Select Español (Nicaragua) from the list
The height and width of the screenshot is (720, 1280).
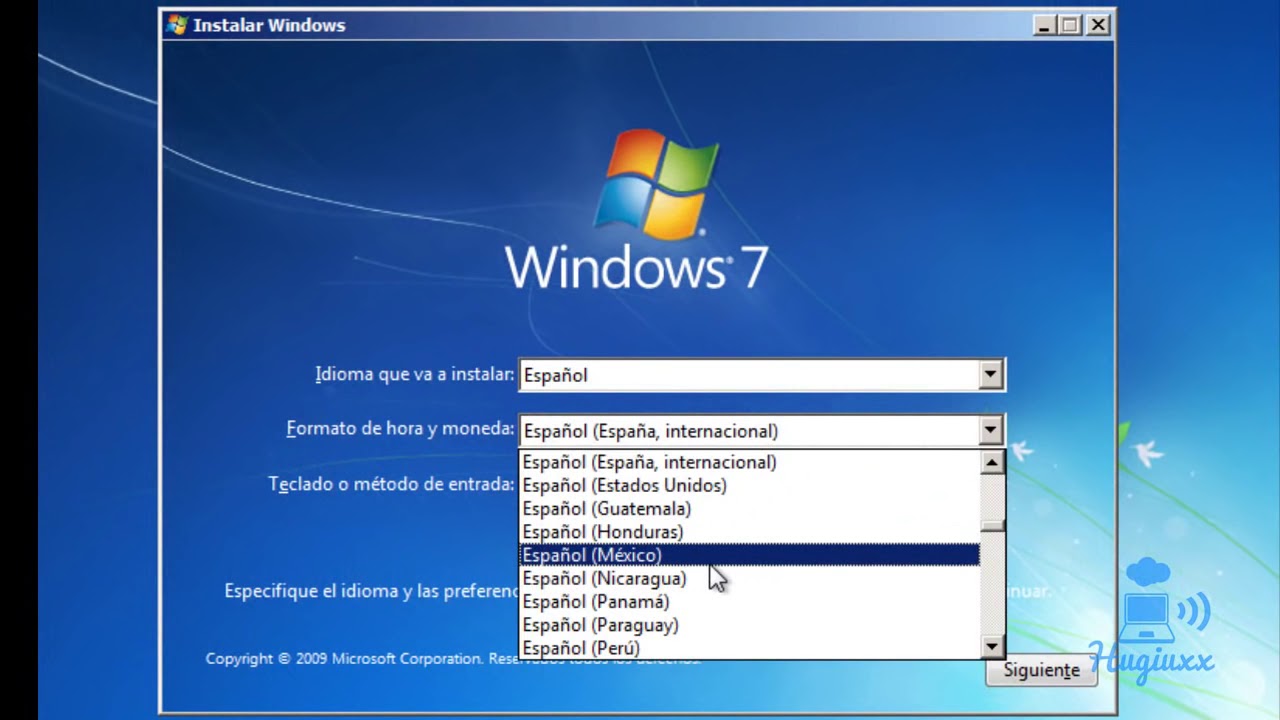(749, 578)
